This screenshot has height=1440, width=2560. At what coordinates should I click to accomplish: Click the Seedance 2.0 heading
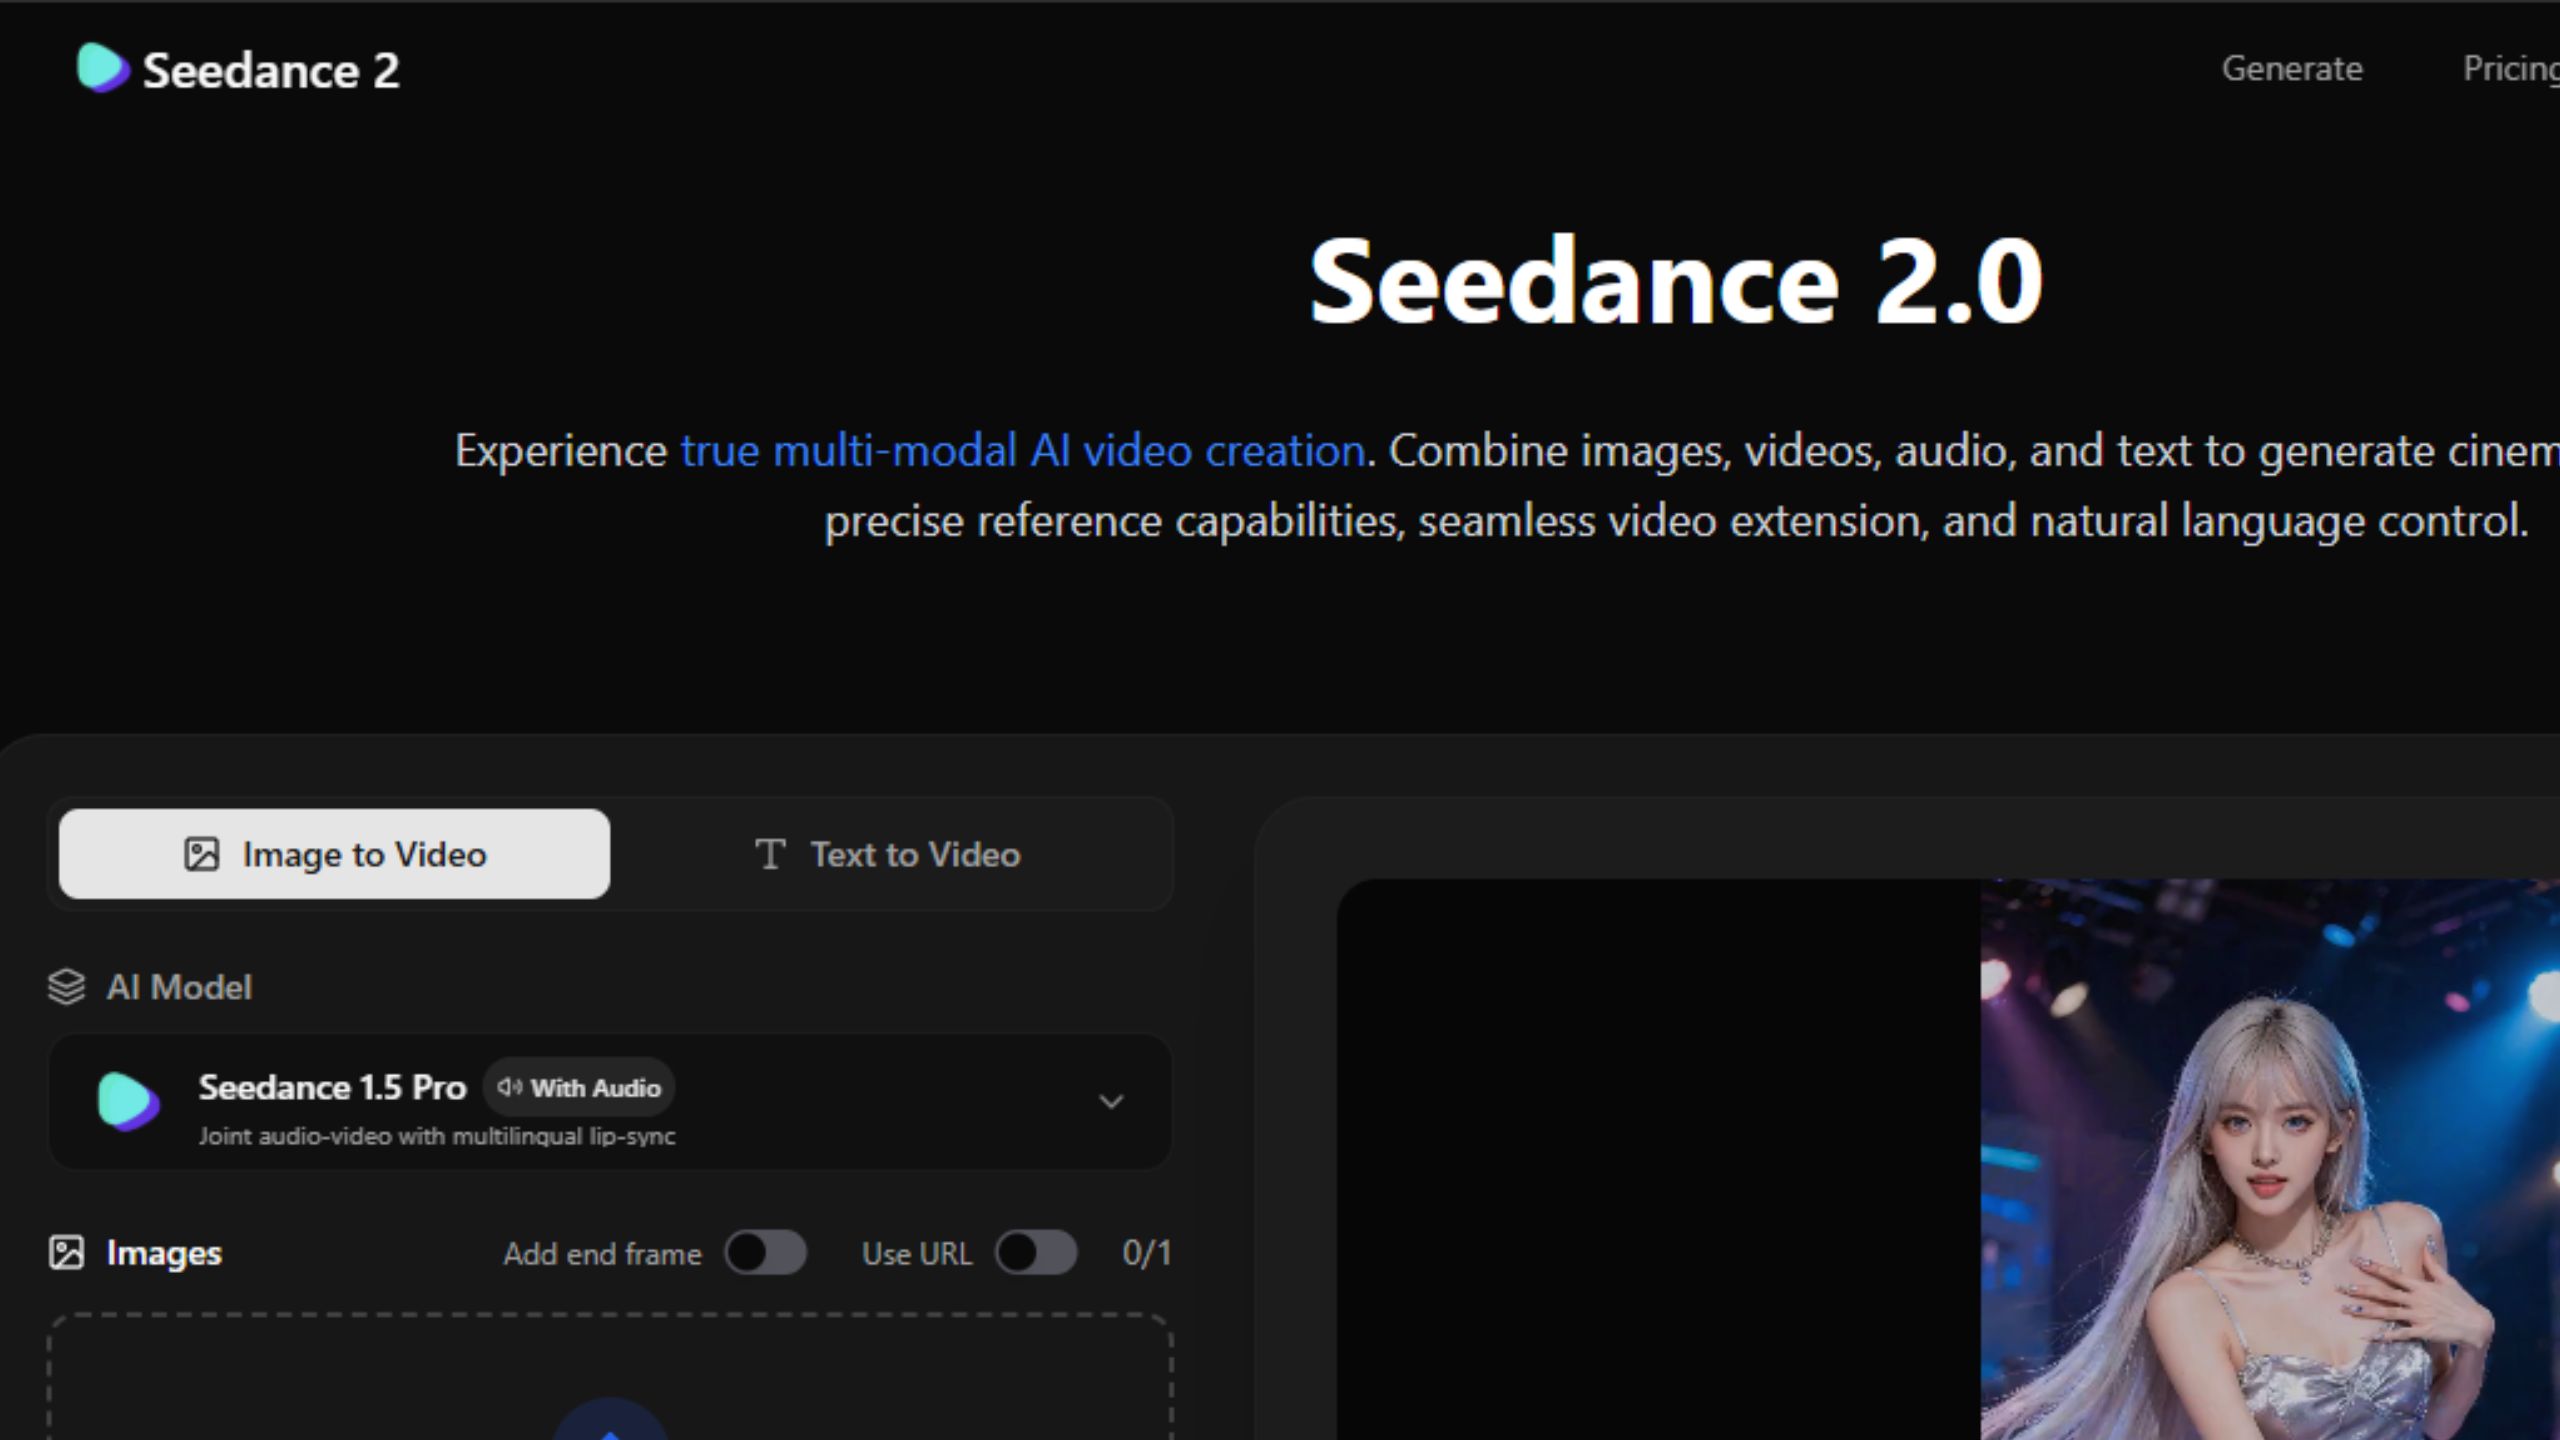pos(1676,280)
